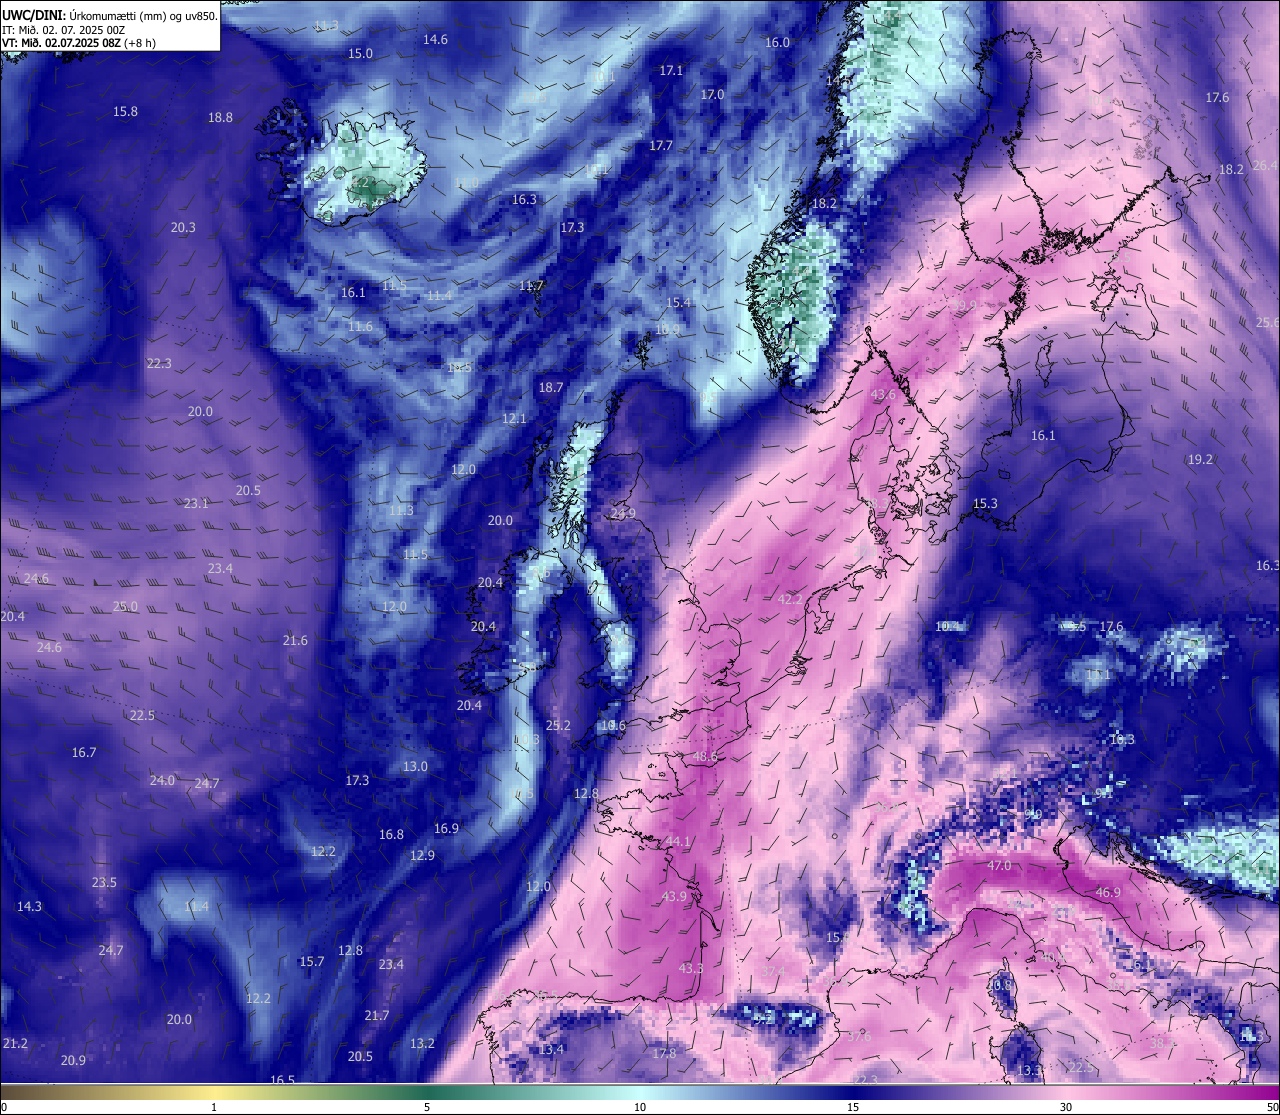Click the 37.6 value near the Spanish coast
Screen dimensions: 1280x1115
pos(859,1037)
